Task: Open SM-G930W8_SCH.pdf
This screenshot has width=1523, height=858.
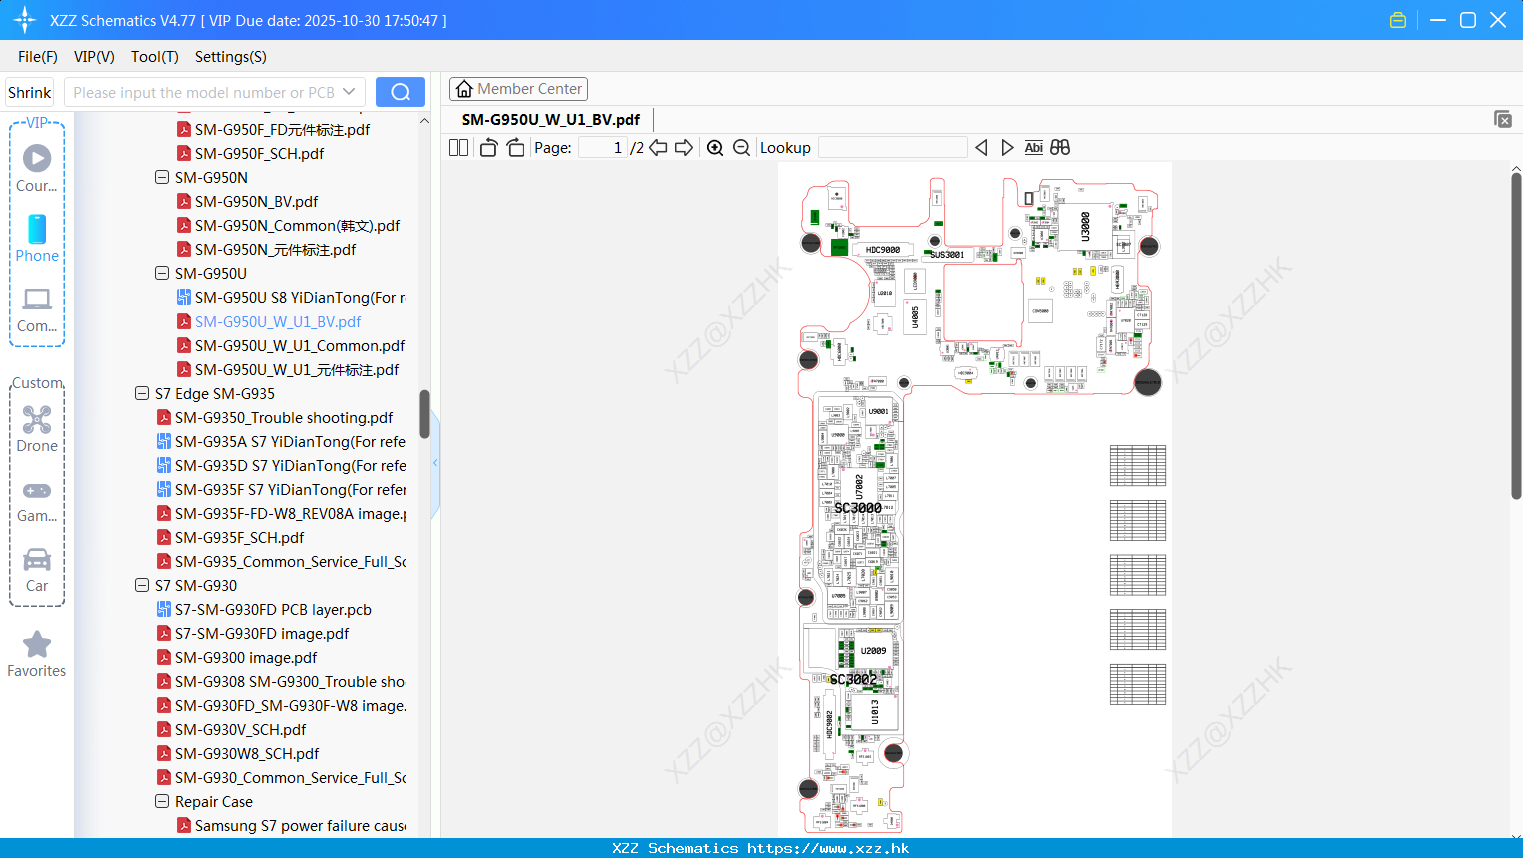Action: (247, 753)
